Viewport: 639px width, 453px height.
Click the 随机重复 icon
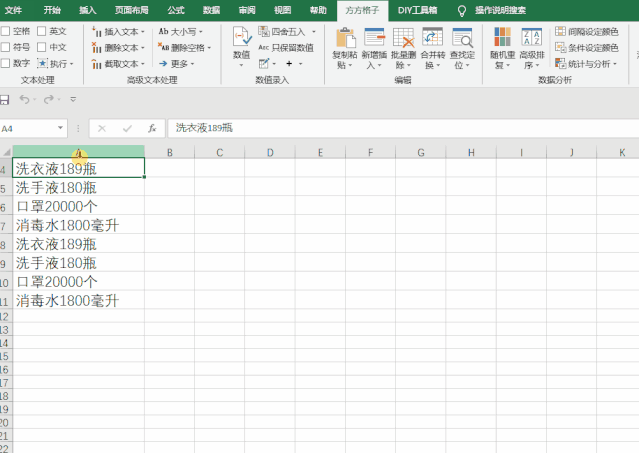502,37
